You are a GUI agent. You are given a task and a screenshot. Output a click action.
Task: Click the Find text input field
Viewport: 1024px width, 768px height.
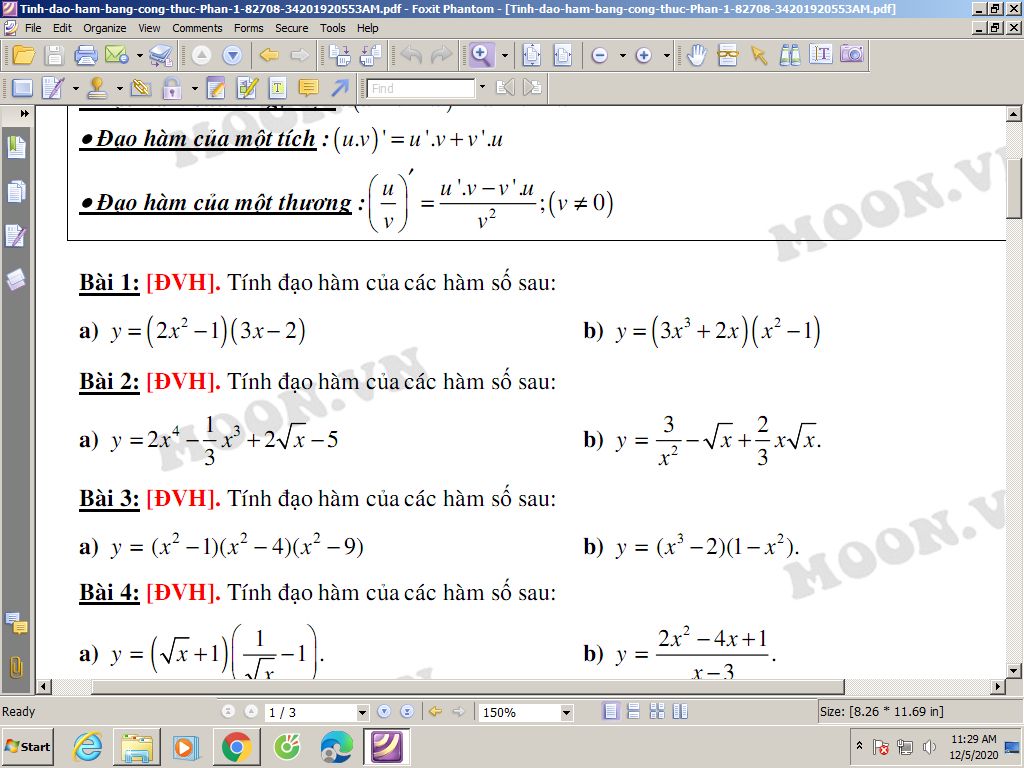click(x=421, y=88)
